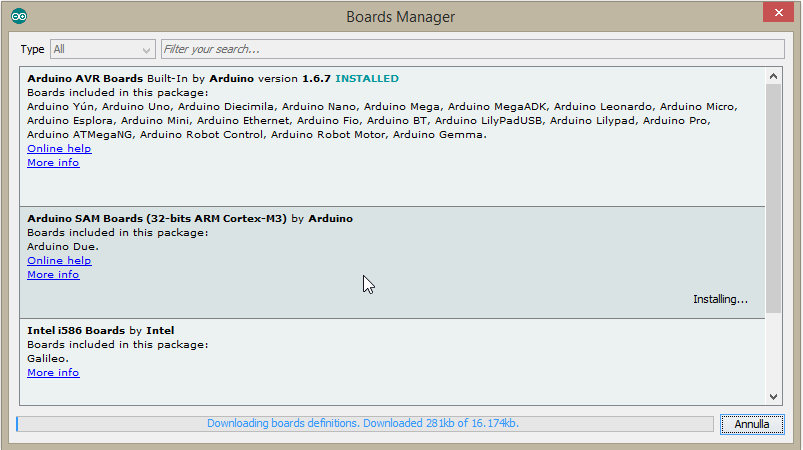Viewport: 803px width, 450px height.
Task: Select the Arduino AVR Boards package entry
Action: click(x=392, y=137)
